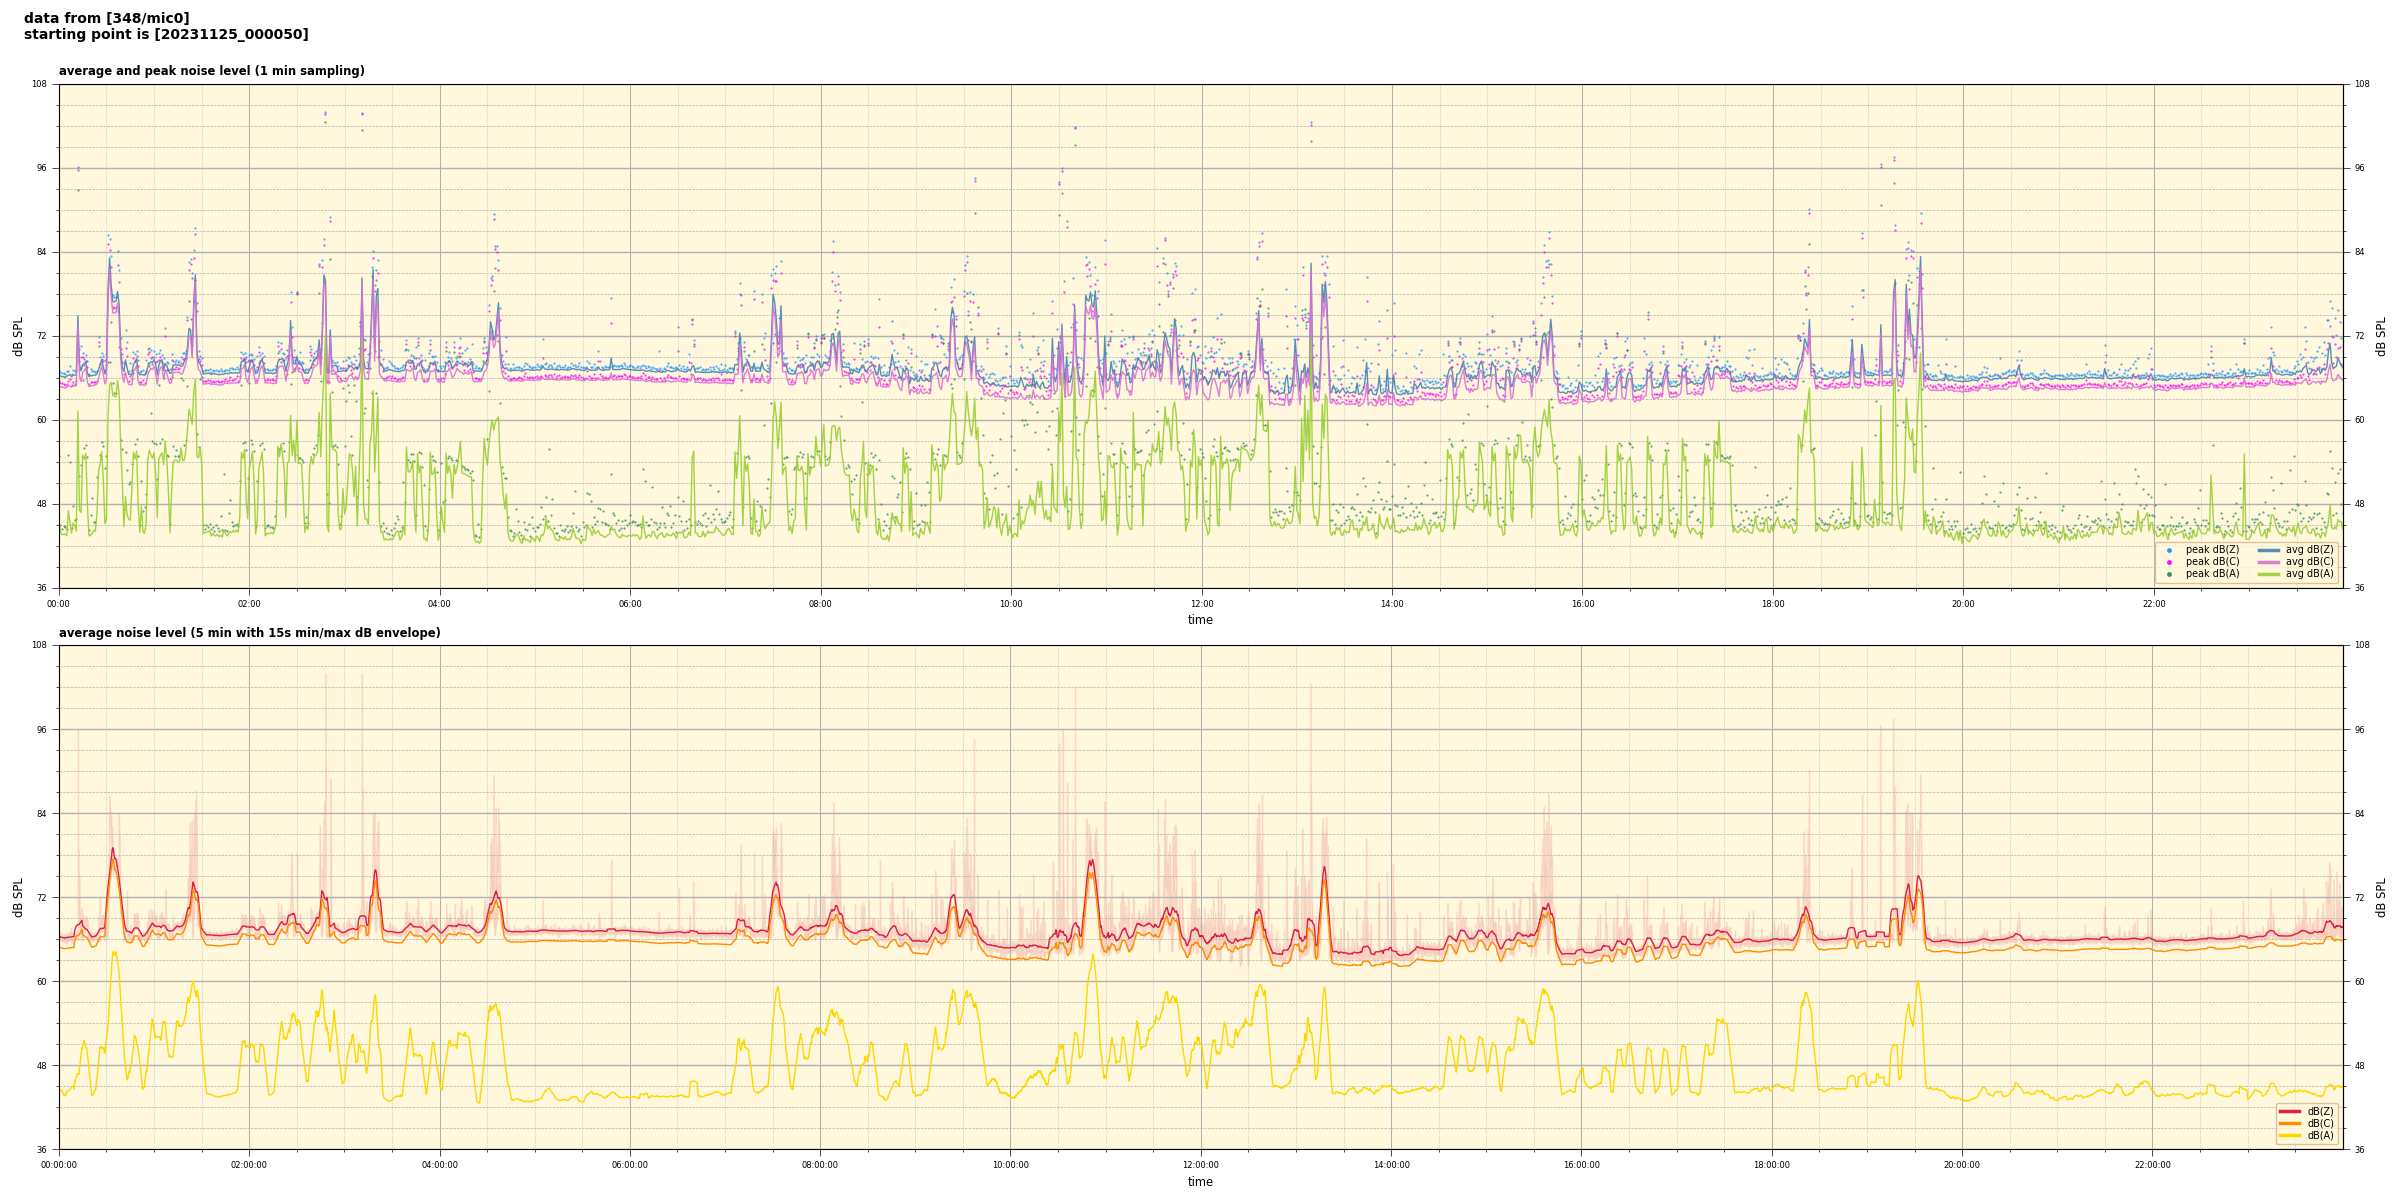Viewport: 2400px width, 1200px height.
Task: Click the 'time' axis label under top chart
Action: (x=1200, y=620)
